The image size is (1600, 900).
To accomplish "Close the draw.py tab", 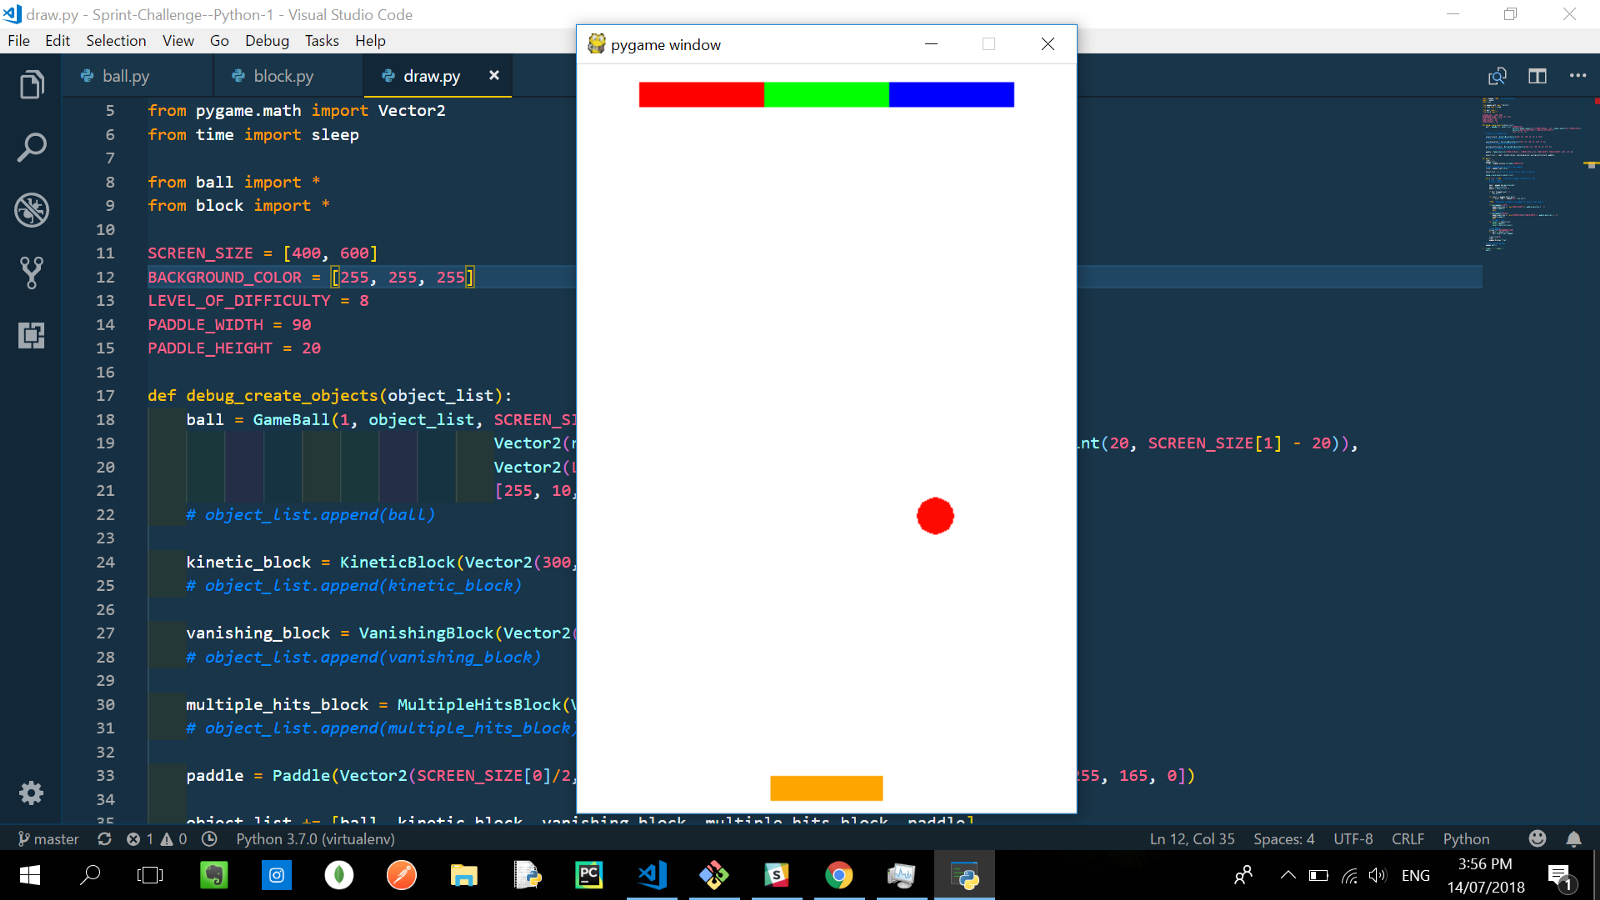I will (494, 75).
